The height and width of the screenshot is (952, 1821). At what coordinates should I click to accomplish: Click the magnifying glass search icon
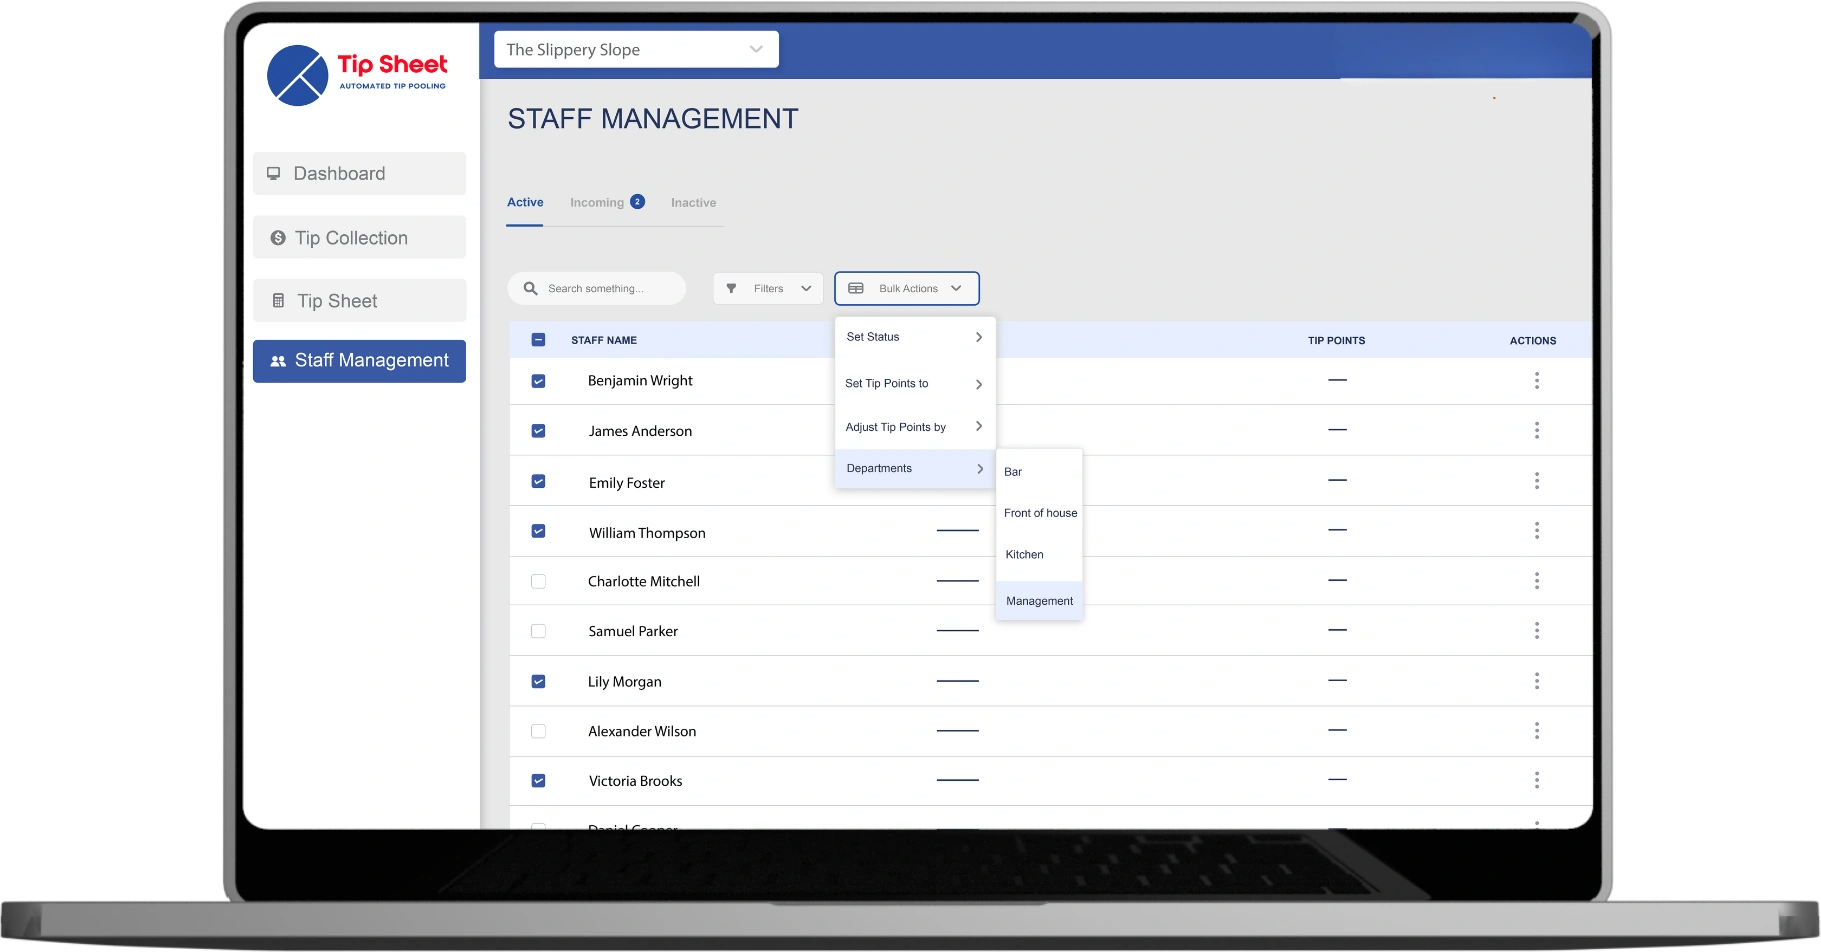click(x=531, y=288)
